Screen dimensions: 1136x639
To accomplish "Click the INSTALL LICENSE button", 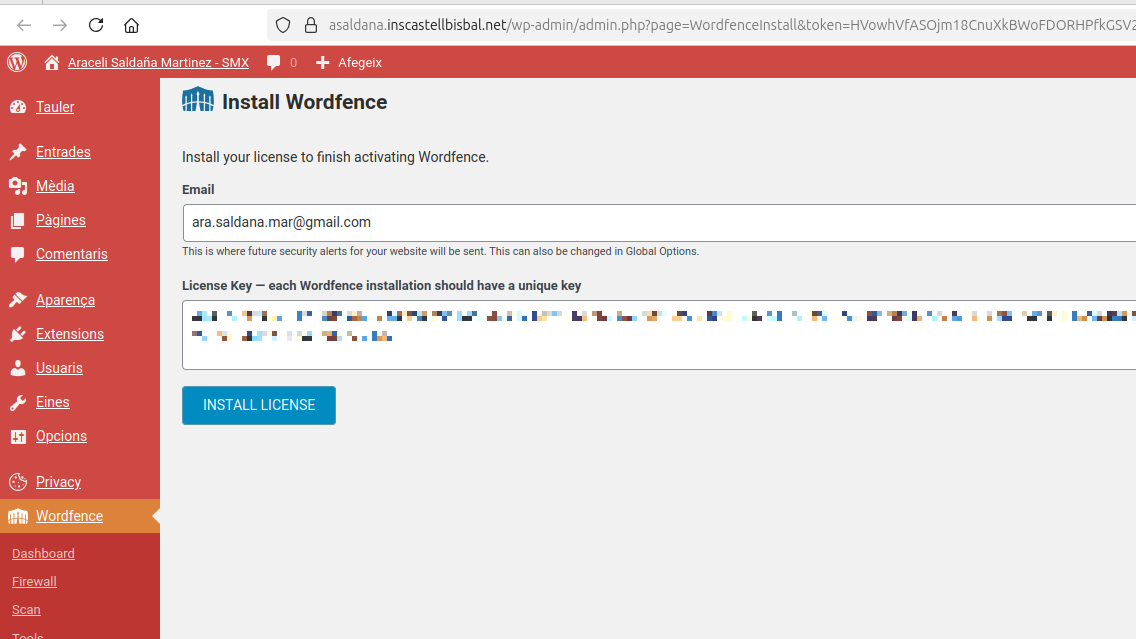I will (x=259, y=405).
